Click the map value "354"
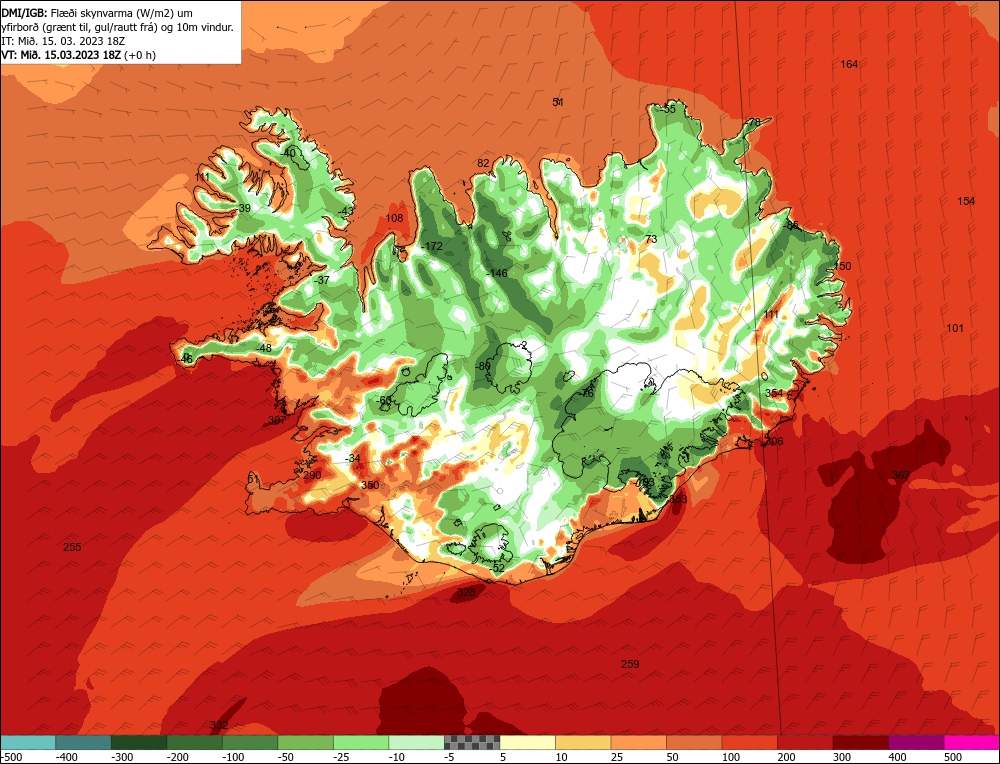Image resolution: width=1000 pixels, height=764 pixels. [774, 393]
